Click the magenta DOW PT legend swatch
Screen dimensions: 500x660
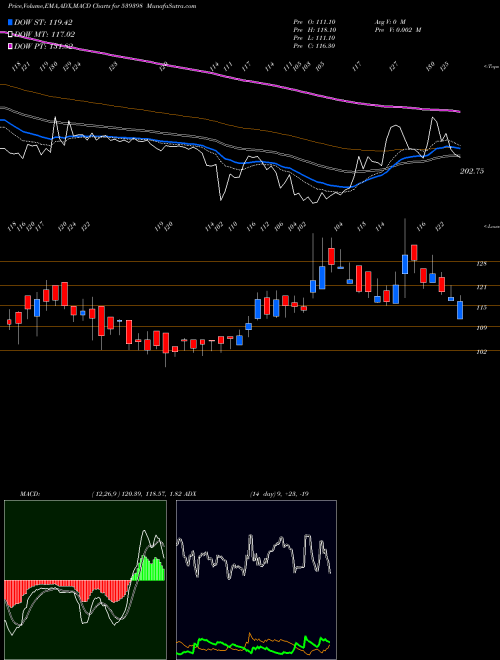coord(10,46)
